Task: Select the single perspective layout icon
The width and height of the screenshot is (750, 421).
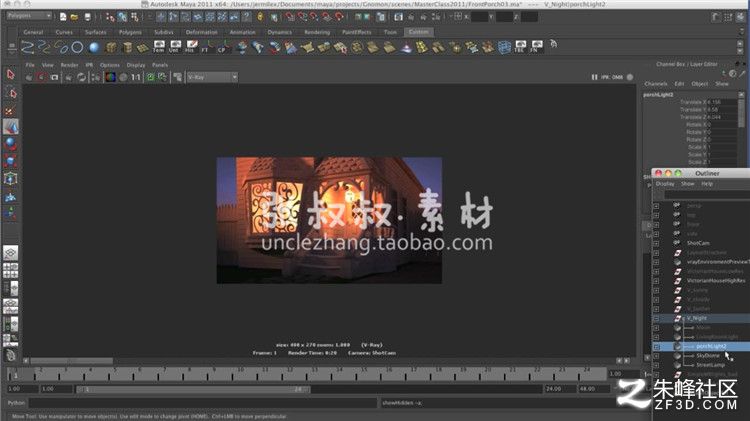Action: [11, 253]
